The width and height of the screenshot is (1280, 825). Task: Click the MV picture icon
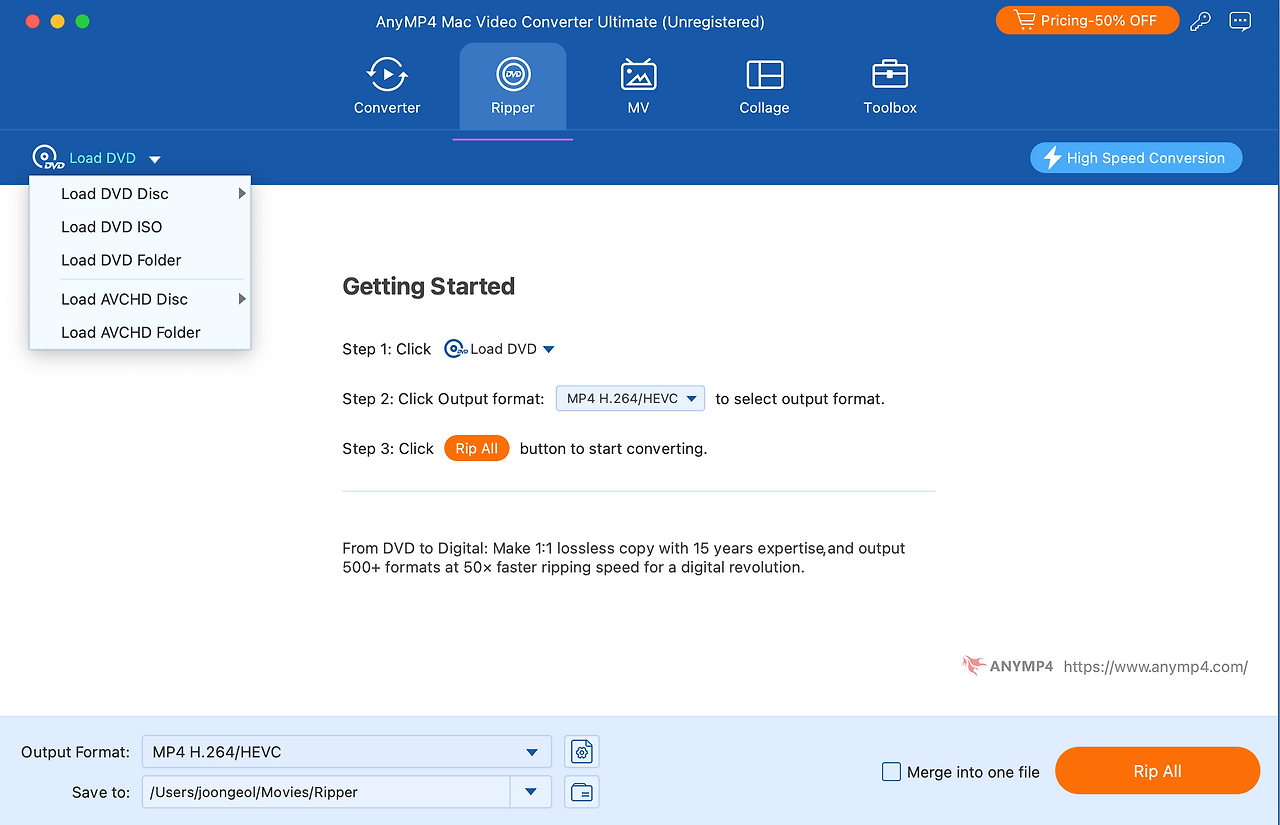click(638, 75)
